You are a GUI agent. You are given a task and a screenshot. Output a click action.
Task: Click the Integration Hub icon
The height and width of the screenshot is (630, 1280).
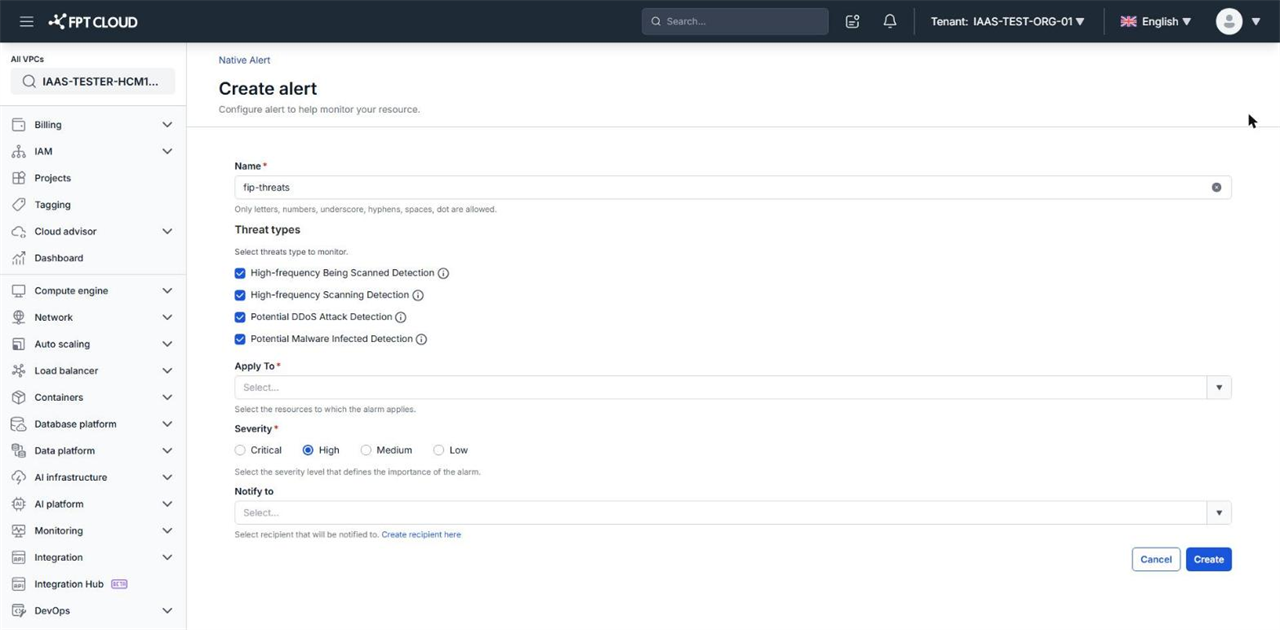pos(18,584)
